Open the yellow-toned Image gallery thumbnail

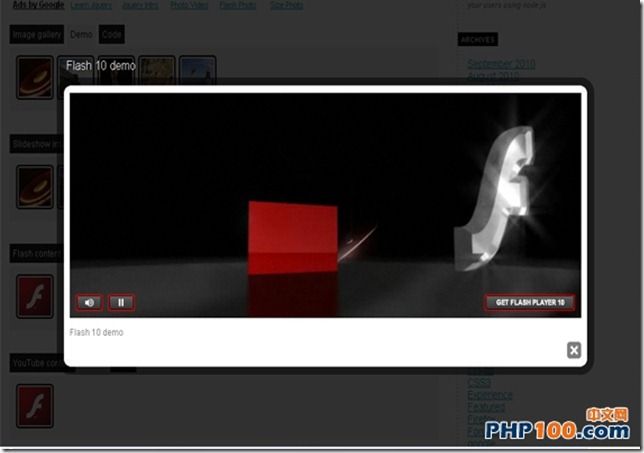(x=156, y=70)
